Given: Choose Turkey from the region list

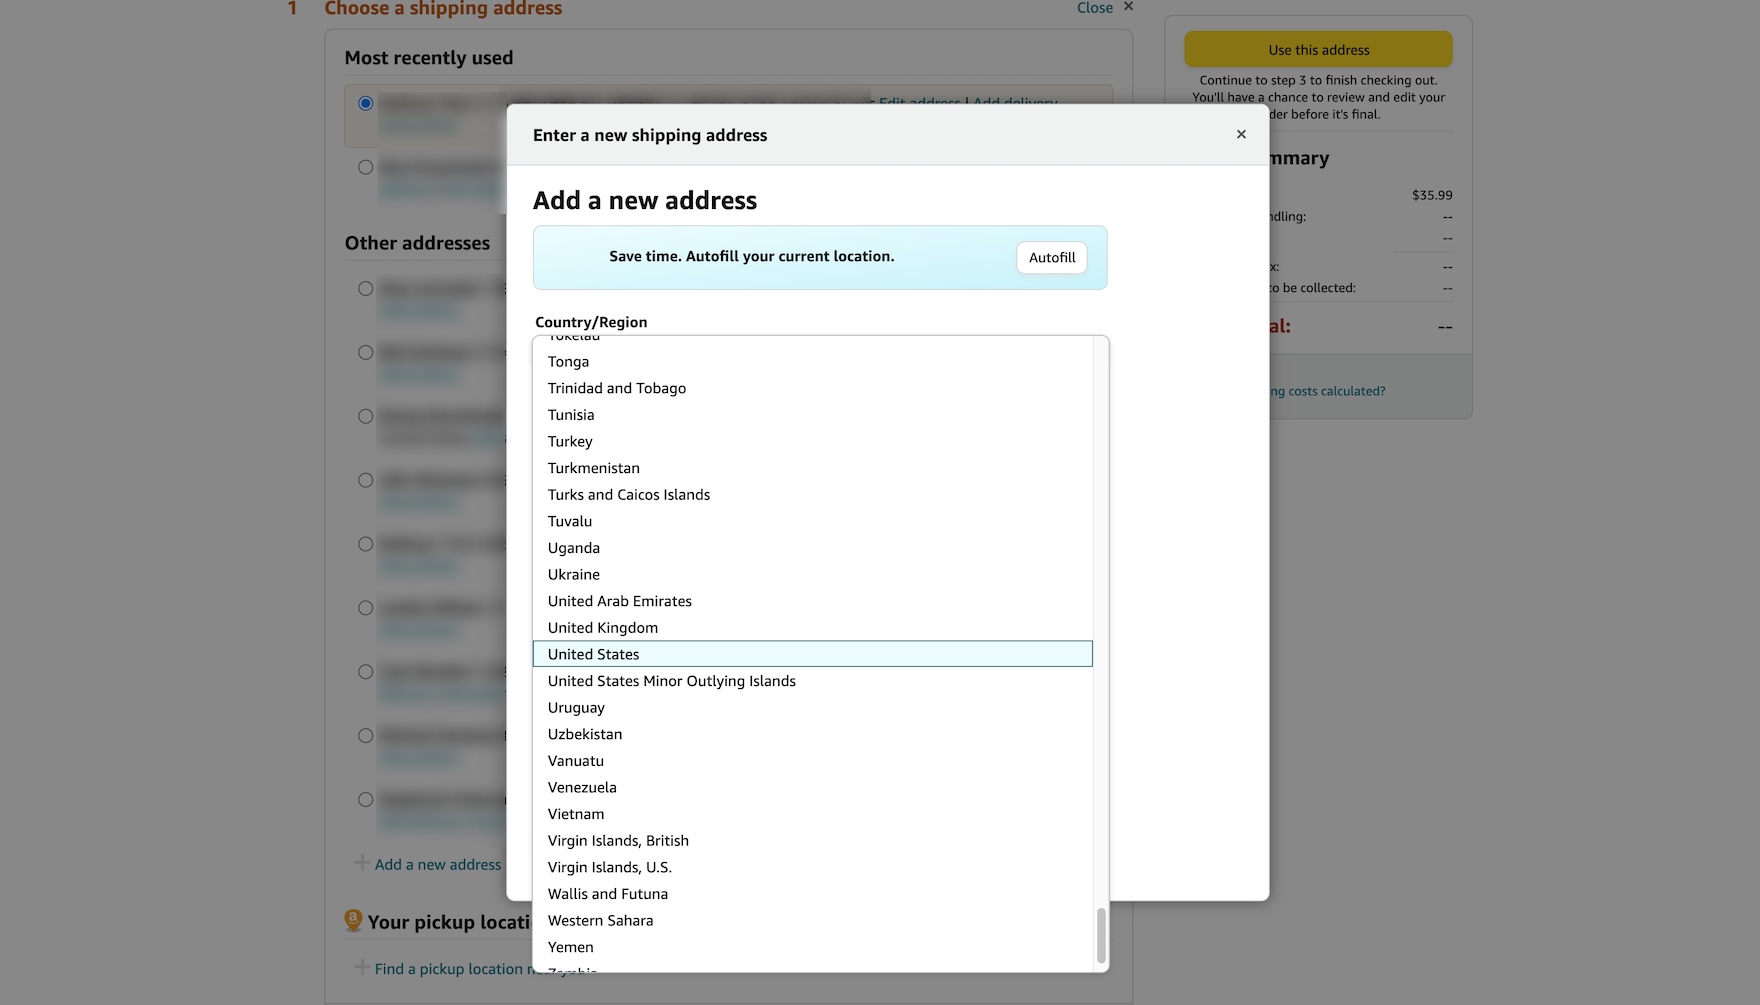Looking at the screenshot, I should click(570, 442).
